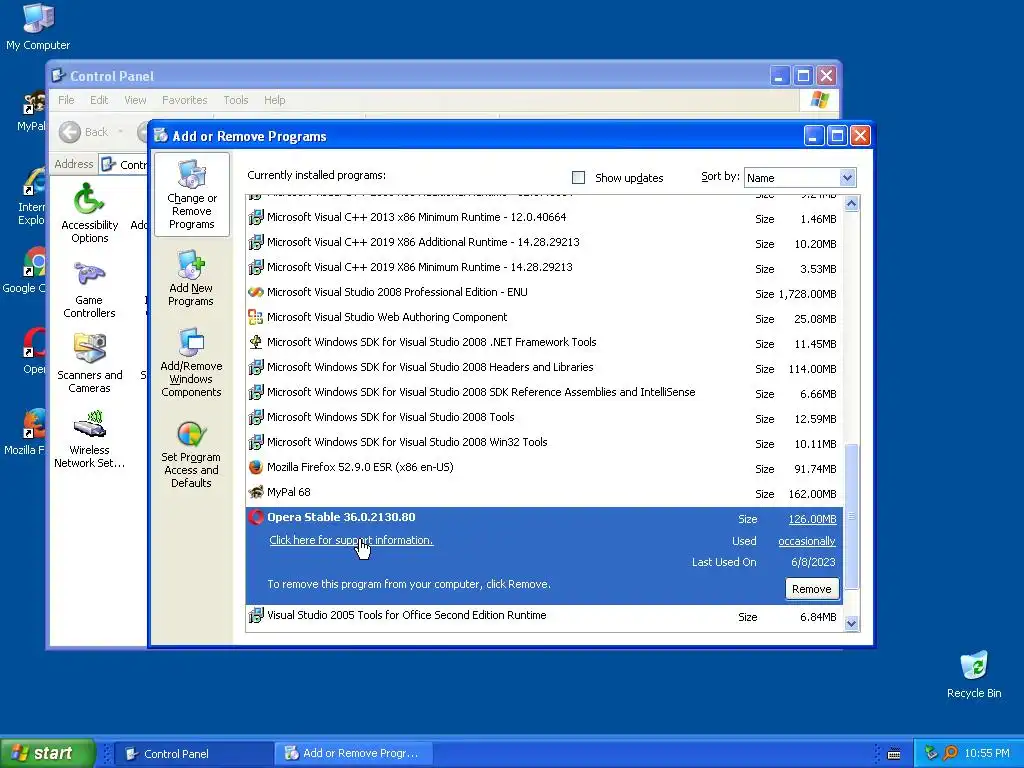This screenshot has width=1024, height=768.
Task: Open File menu in Control Panel
Action: [x=66, y=100]
